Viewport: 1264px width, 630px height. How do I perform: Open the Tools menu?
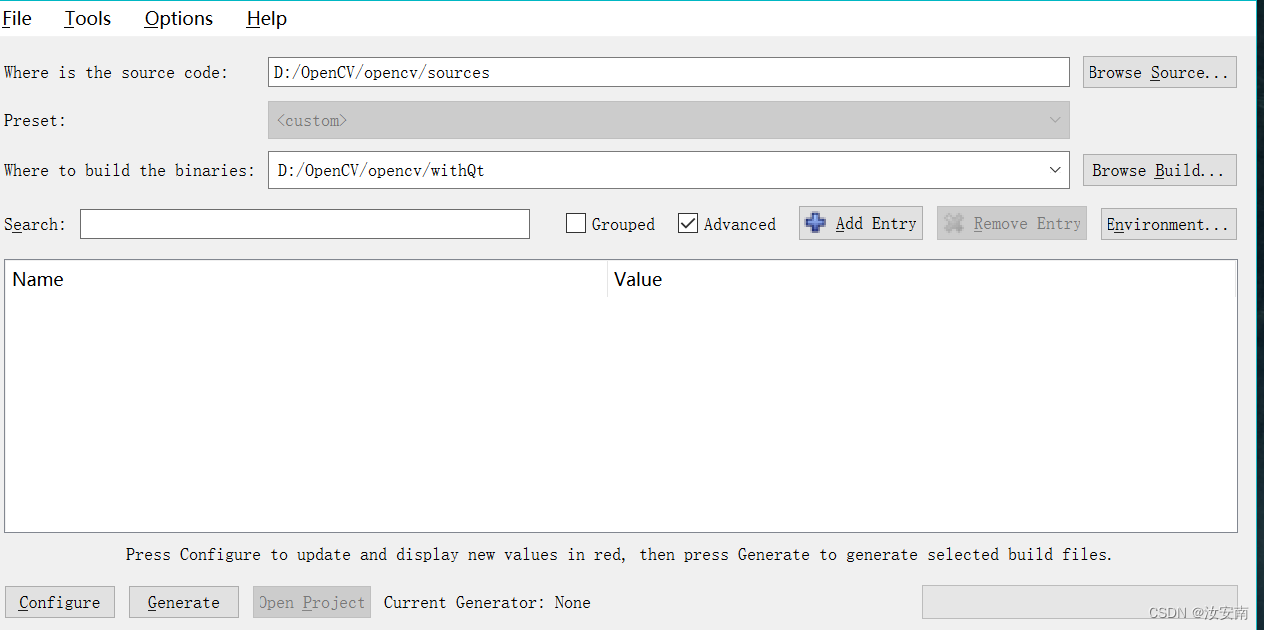(86, 18)
